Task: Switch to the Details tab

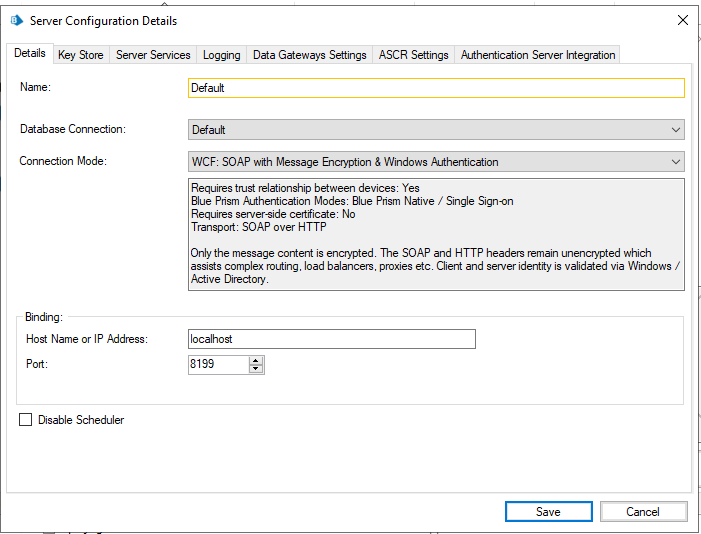Action: point(29,54)
